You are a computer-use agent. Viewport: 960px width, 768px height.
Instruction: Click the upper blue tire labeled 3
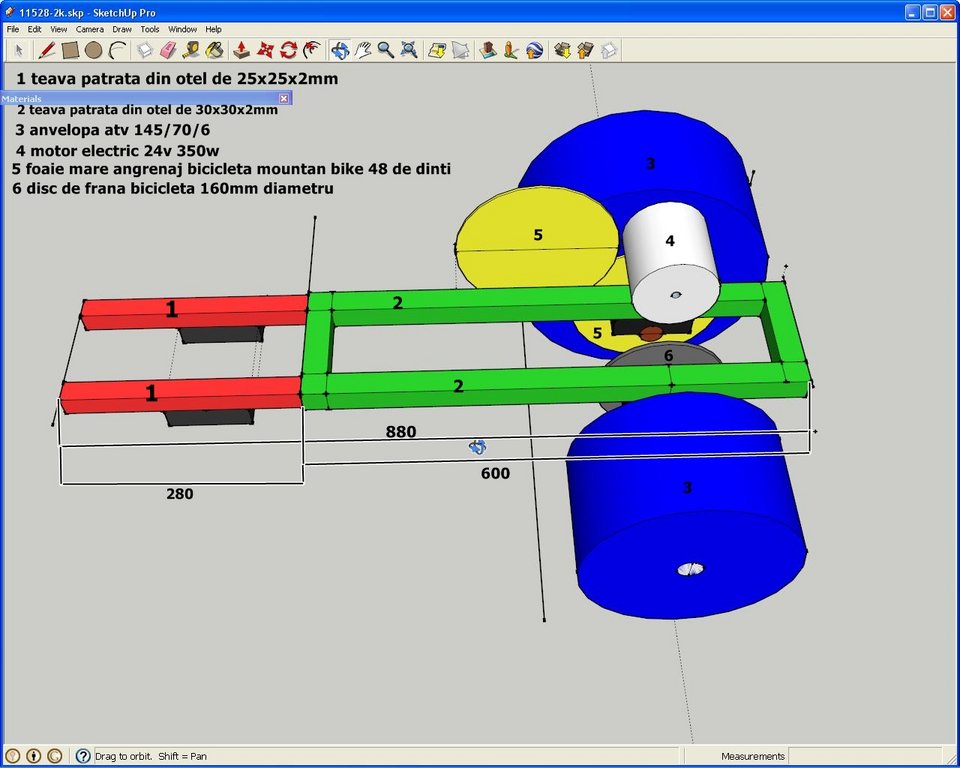650,164
